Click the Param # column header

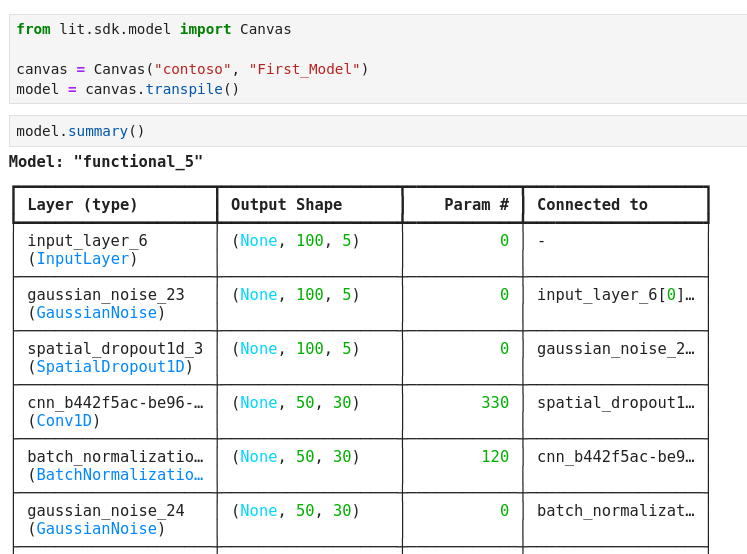point(476,205)
